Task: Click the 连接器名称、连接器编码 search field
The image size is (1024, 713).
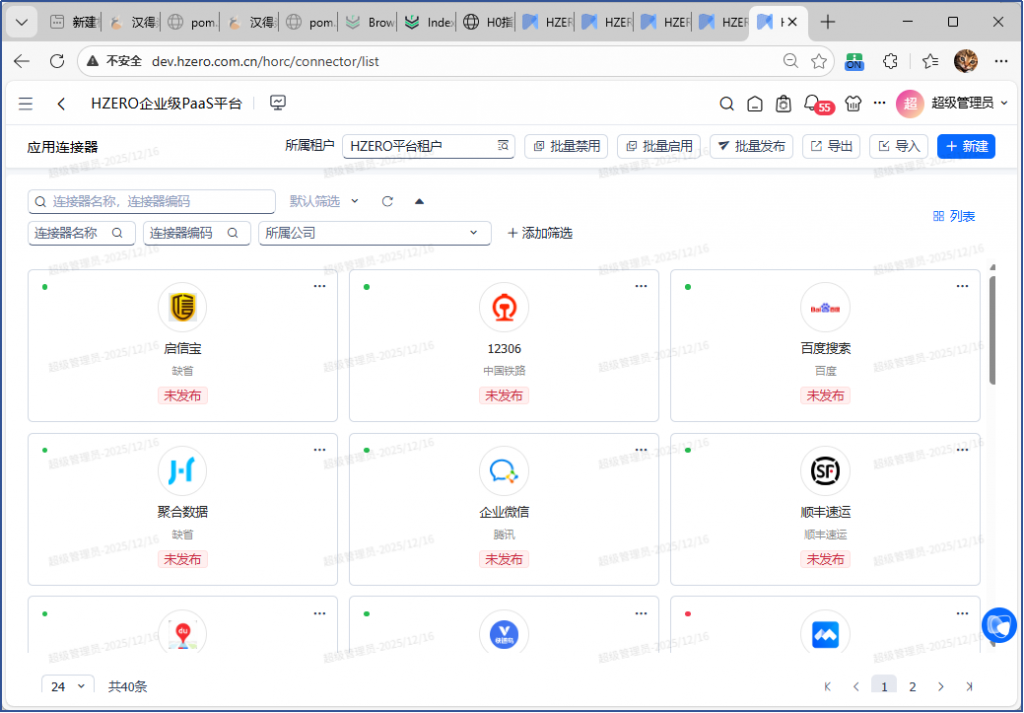Action: 151,201
